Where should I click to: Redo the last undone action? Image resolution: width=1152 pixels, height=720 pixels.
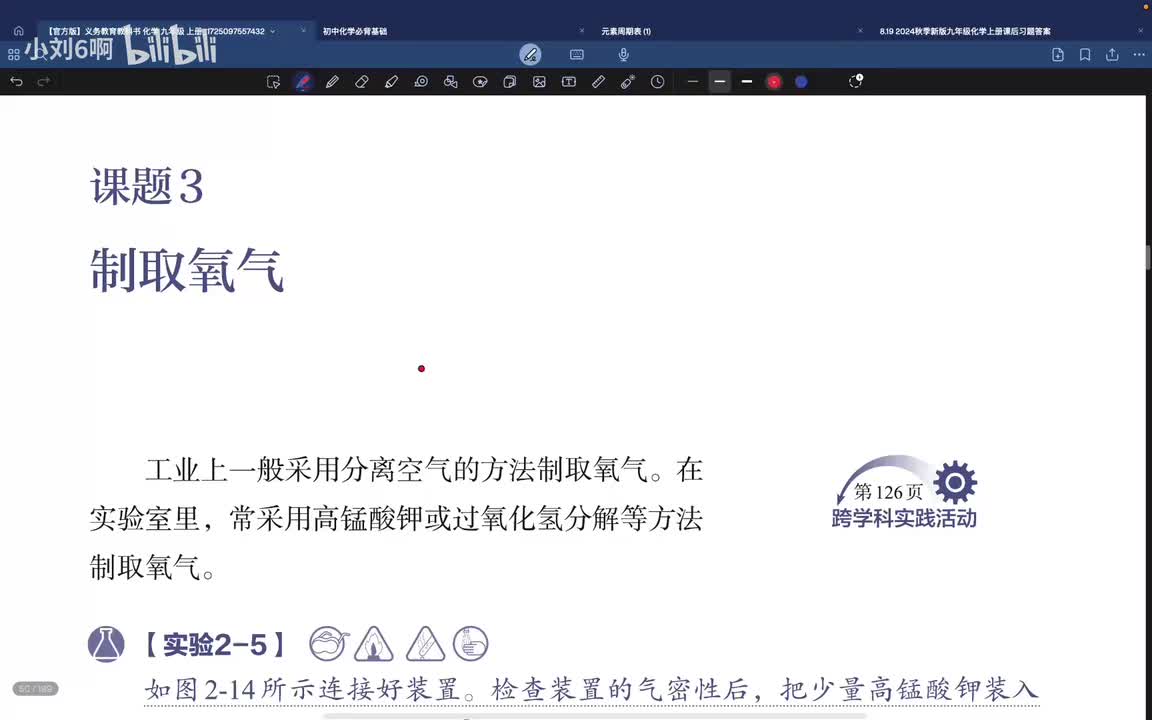(x=44, y=82)
